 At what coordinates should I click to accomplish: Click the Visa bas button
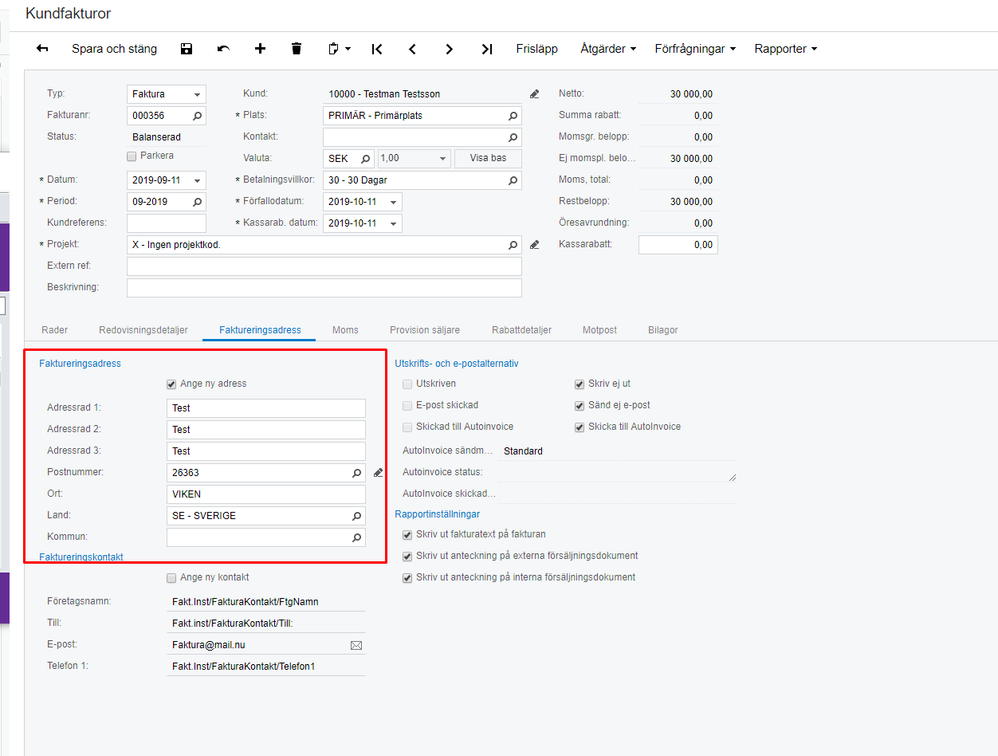tap(488, 158)
